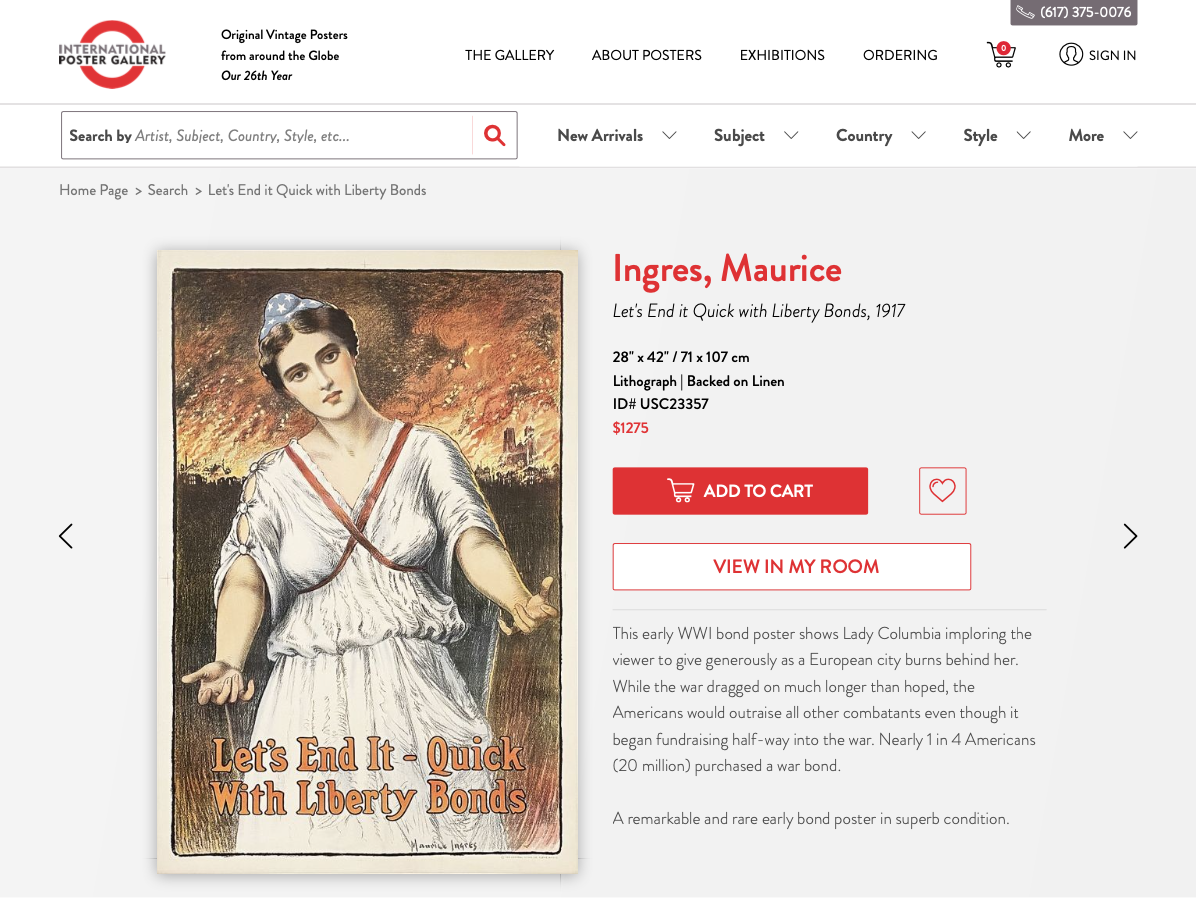Click the Home Page breadcrumb

94,190
